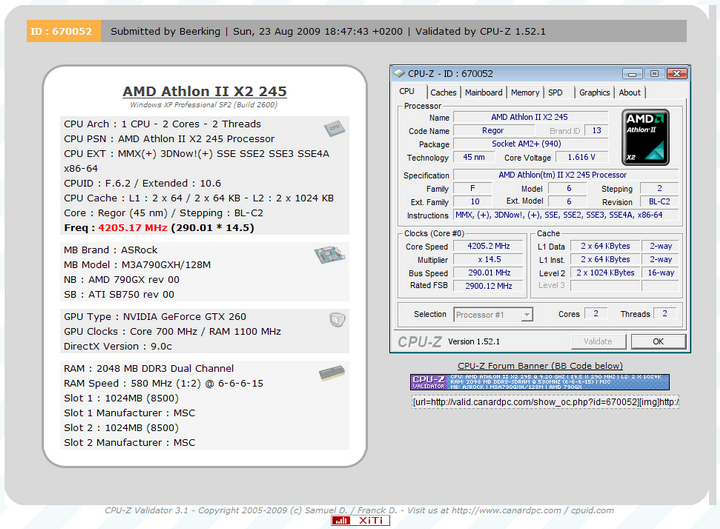This screenshot has width=720, height=529.
Task: Click the L1 Inst. value 2 x 64 KBytes
Action: (x=605, y=259)
